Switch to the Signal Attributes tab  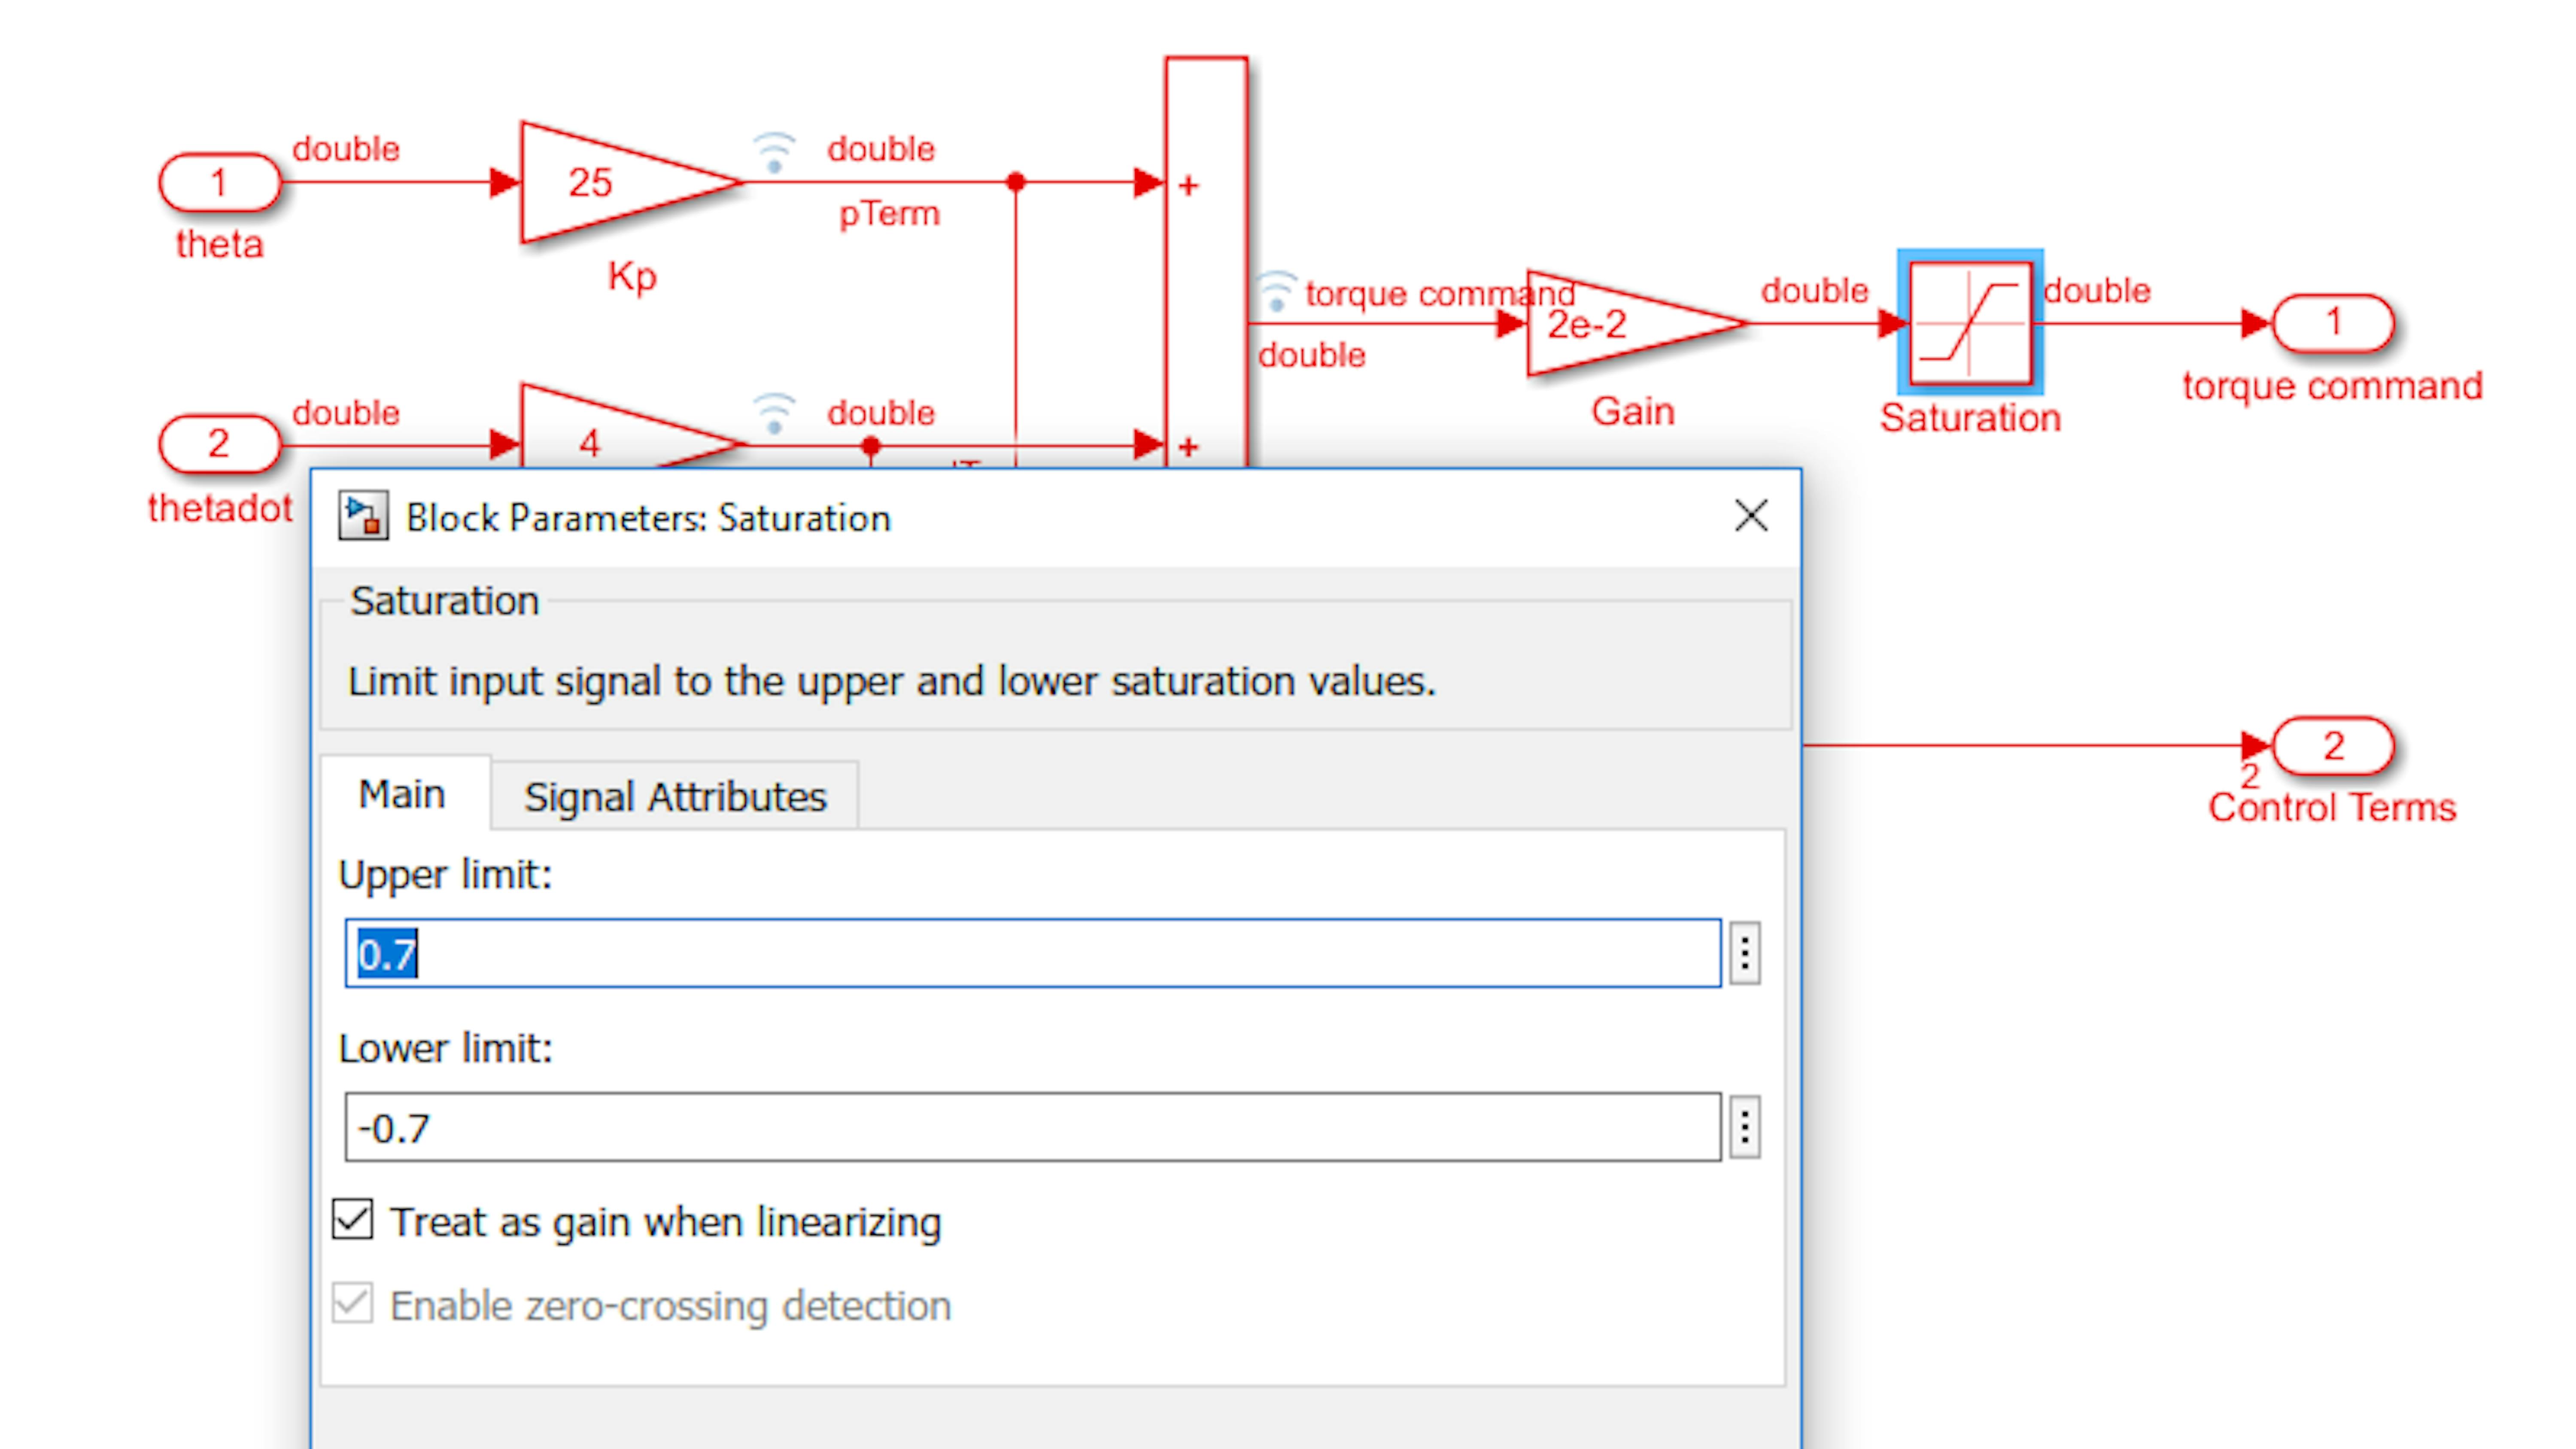[675, 797]
